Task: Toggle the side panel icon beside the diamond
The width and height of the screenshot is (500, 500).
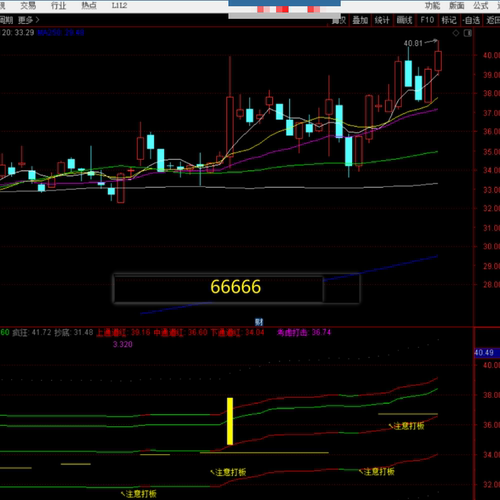Action: tap(468, 33)
